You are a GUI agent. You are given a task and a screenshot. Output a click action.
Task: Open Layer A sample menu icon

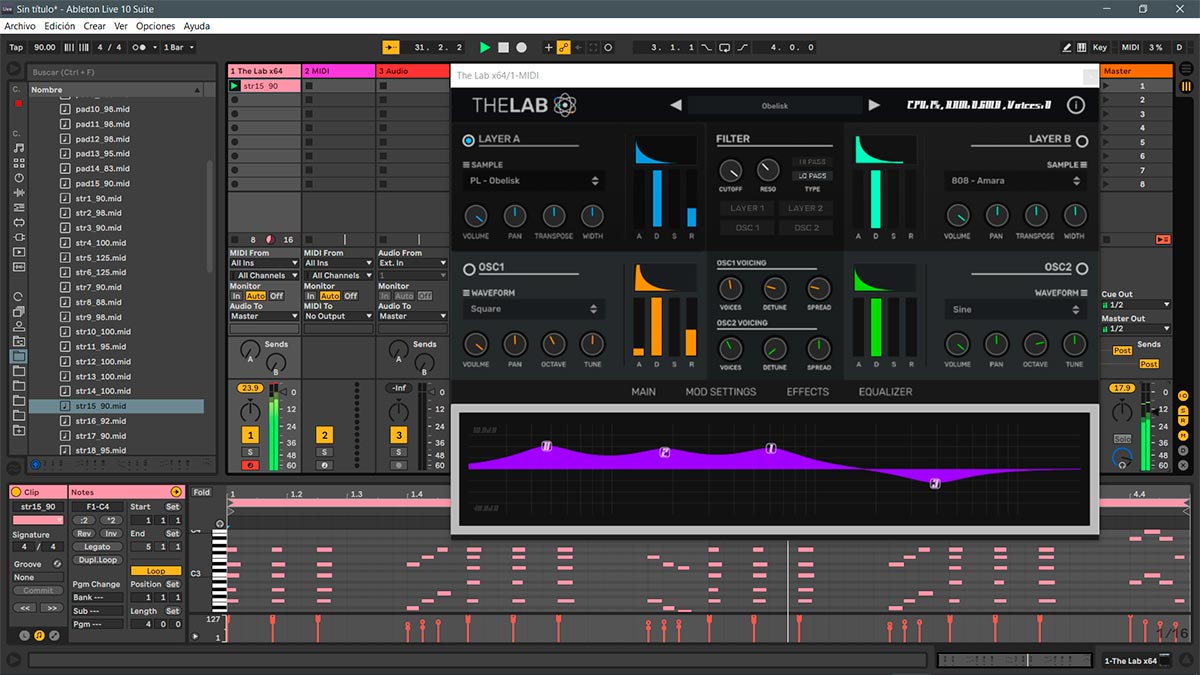466,165
